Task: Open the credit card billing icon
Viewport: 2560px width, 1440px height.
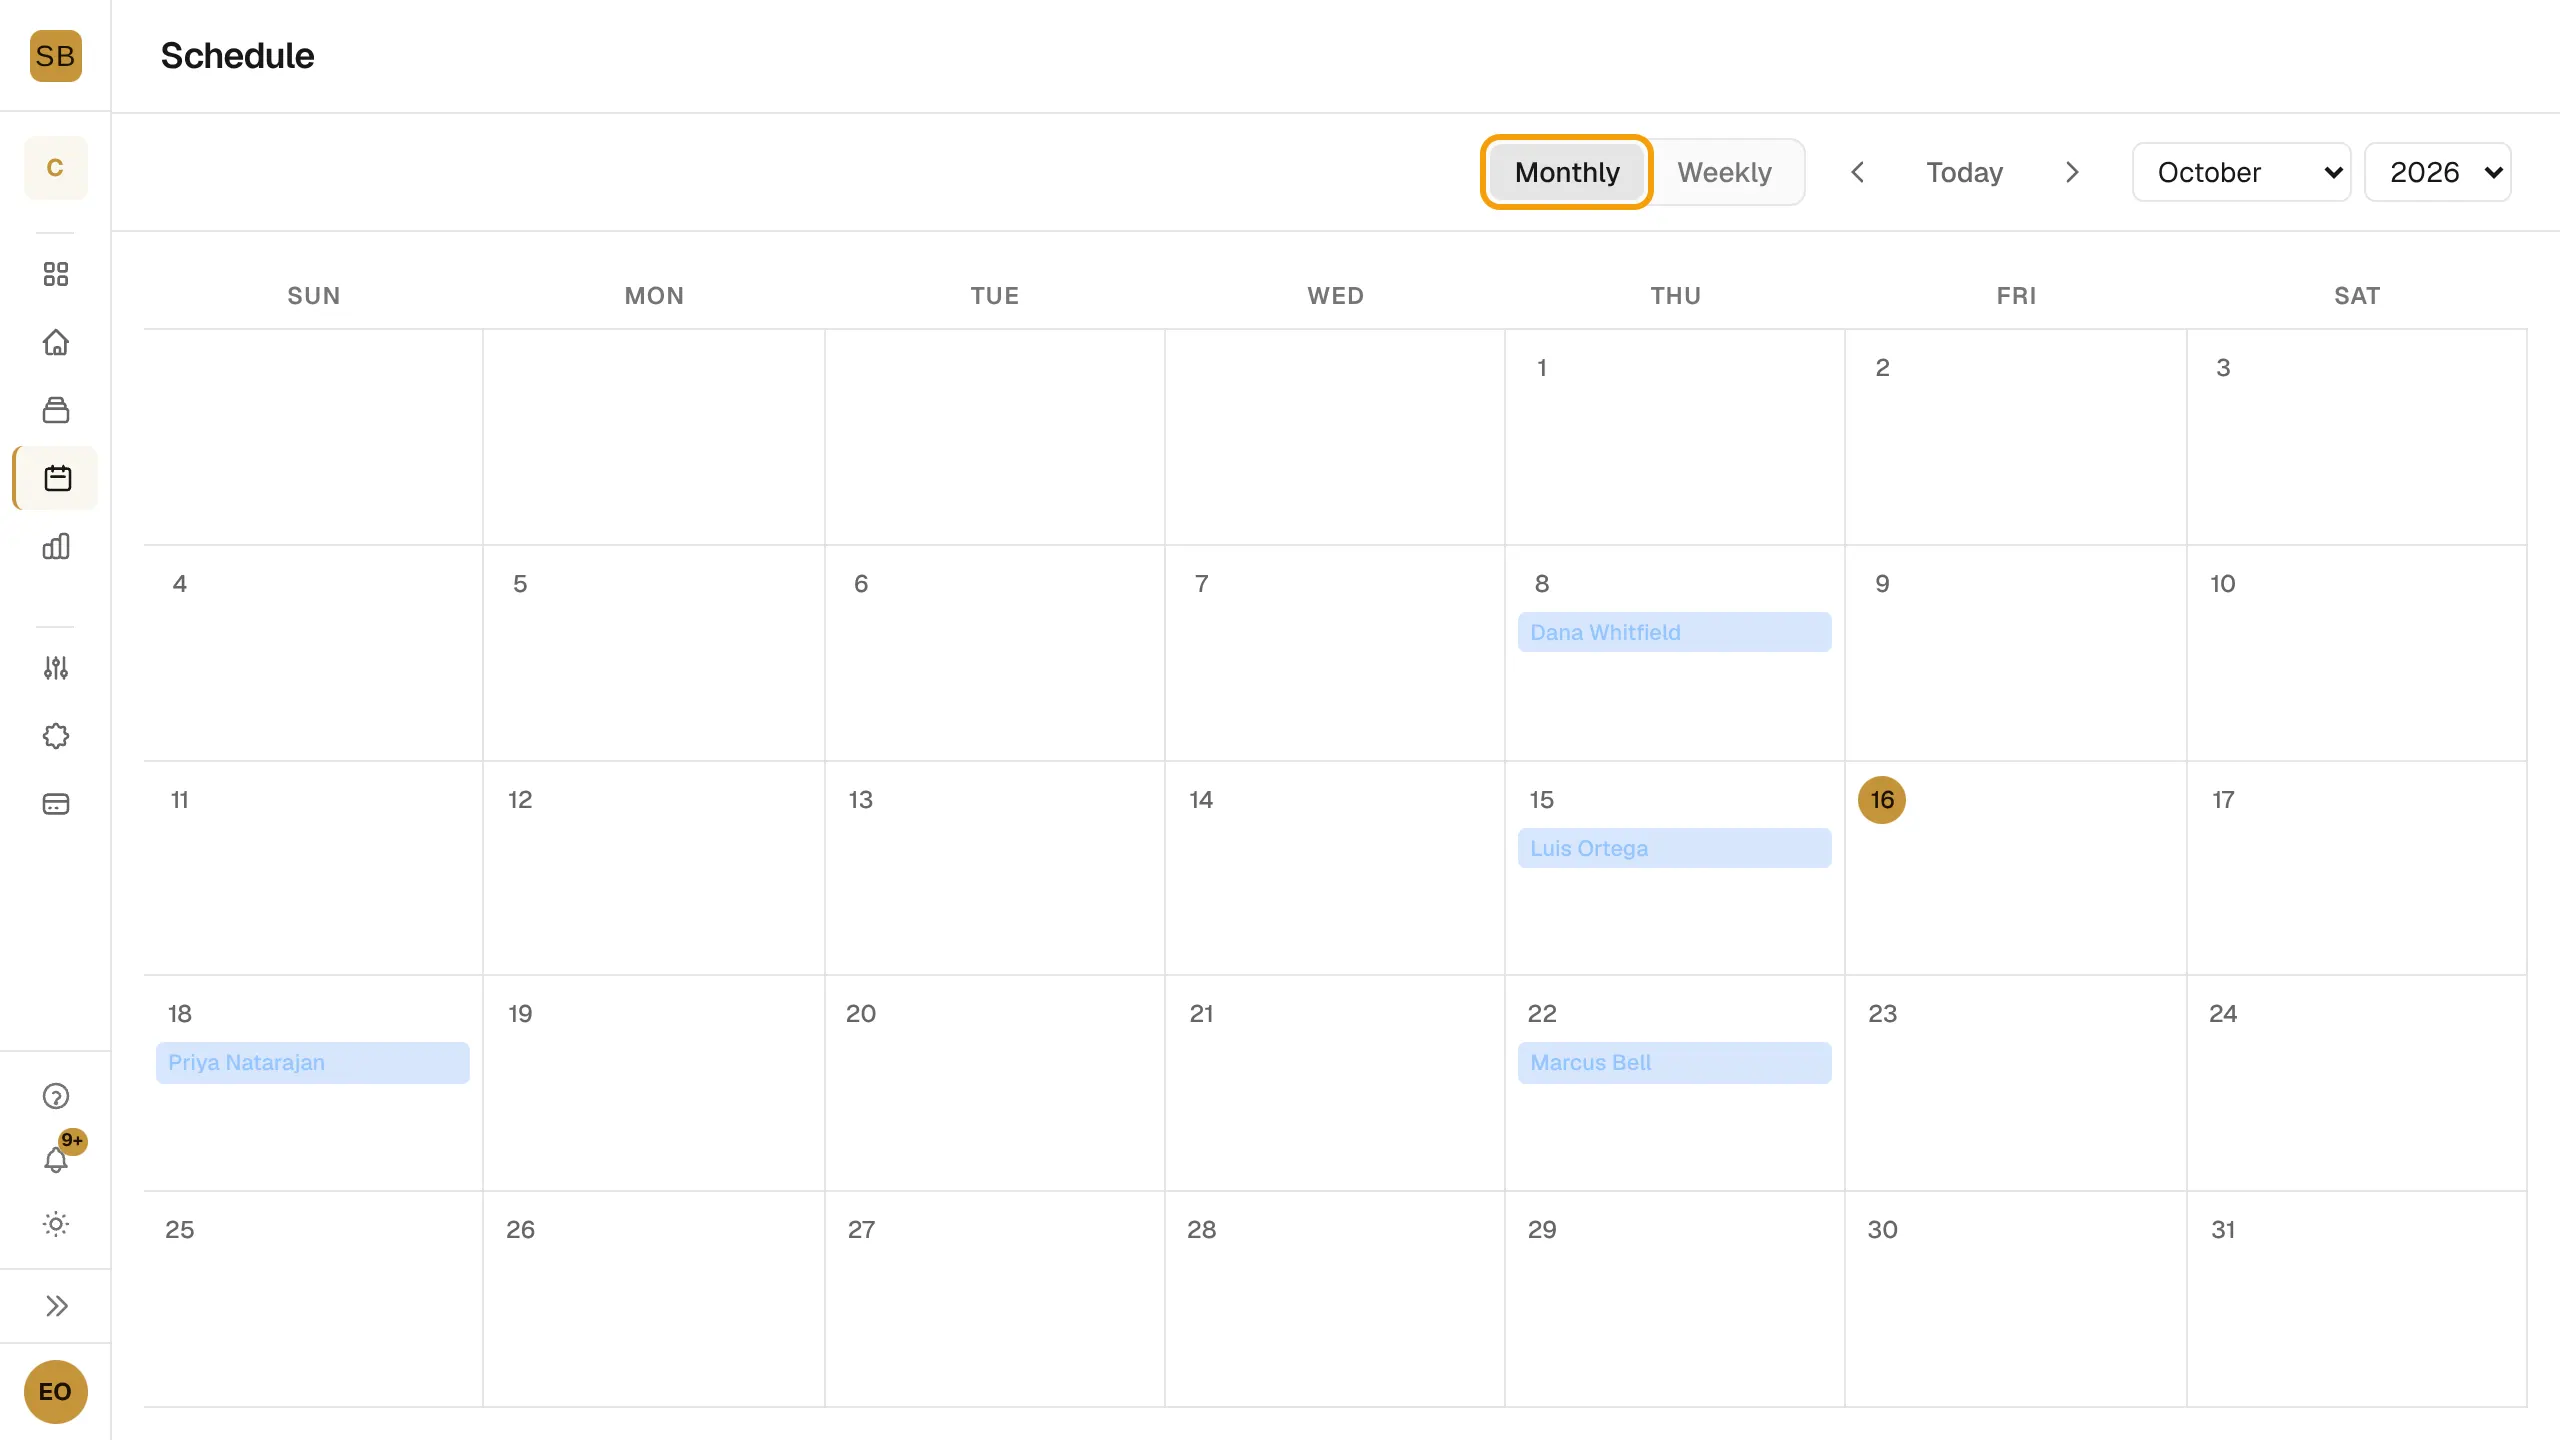Action: pos(56,804)
